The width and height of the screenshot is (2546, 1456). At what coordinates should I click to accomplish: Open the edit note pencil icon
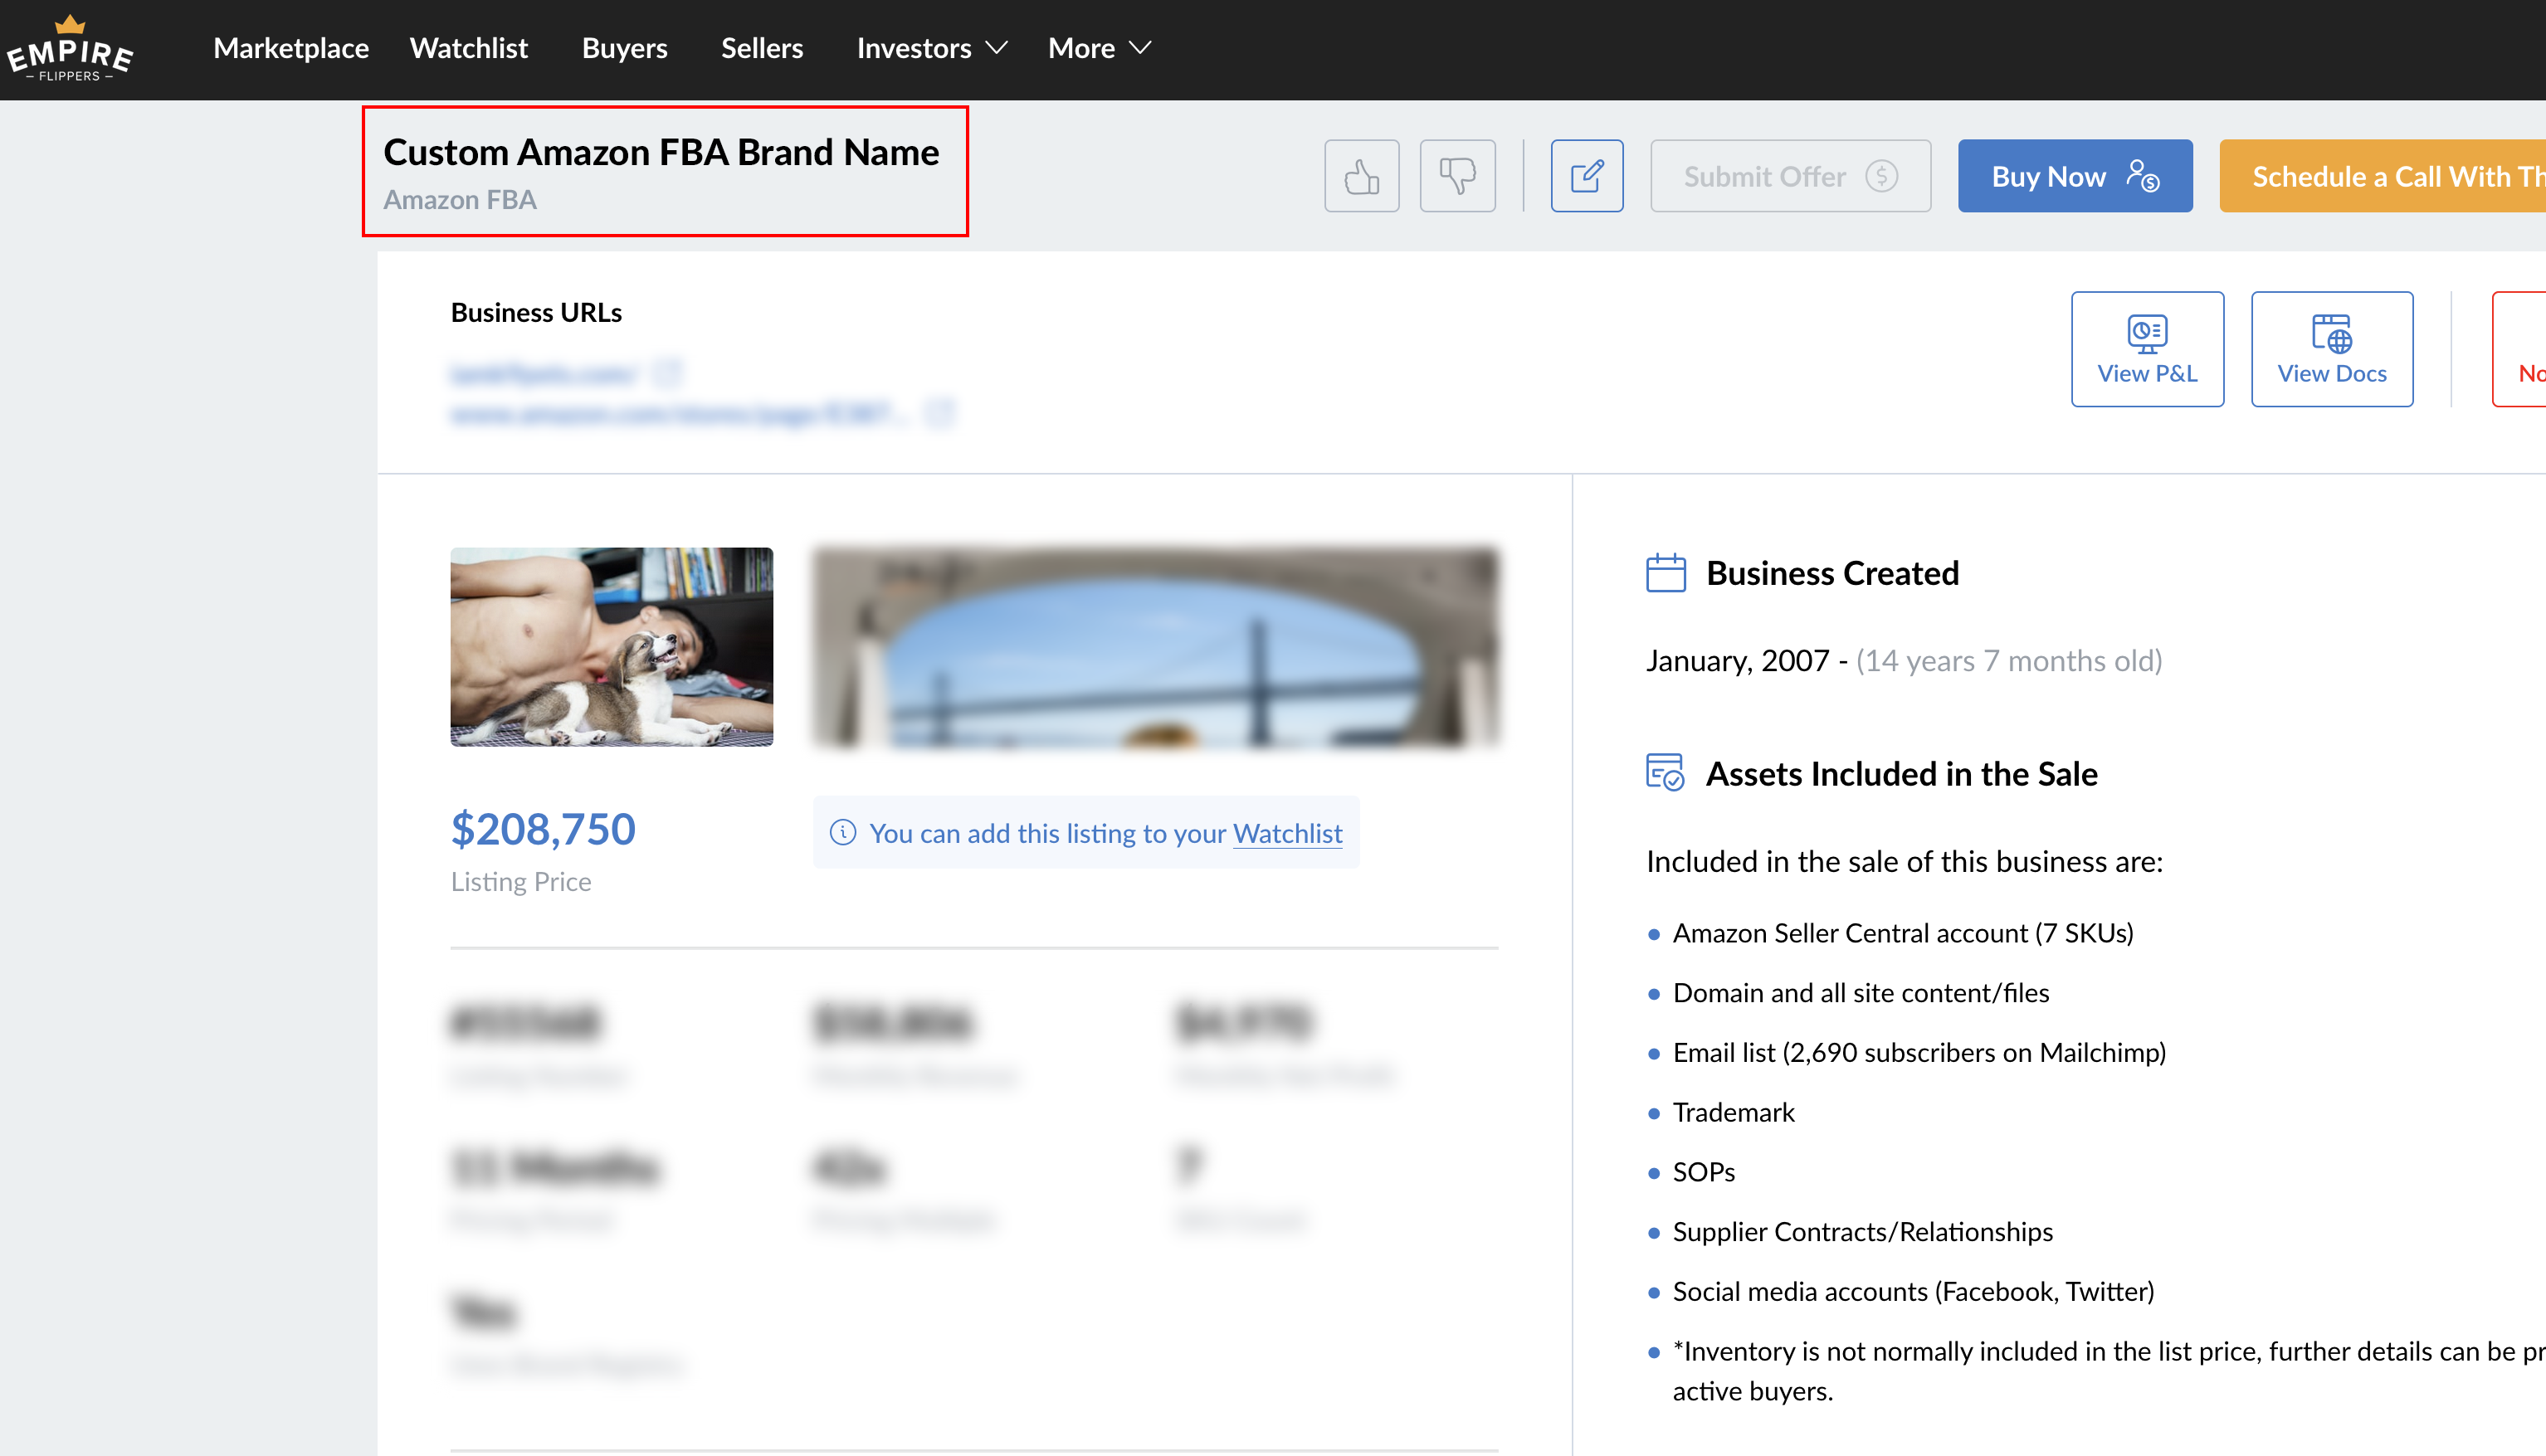1586,176
